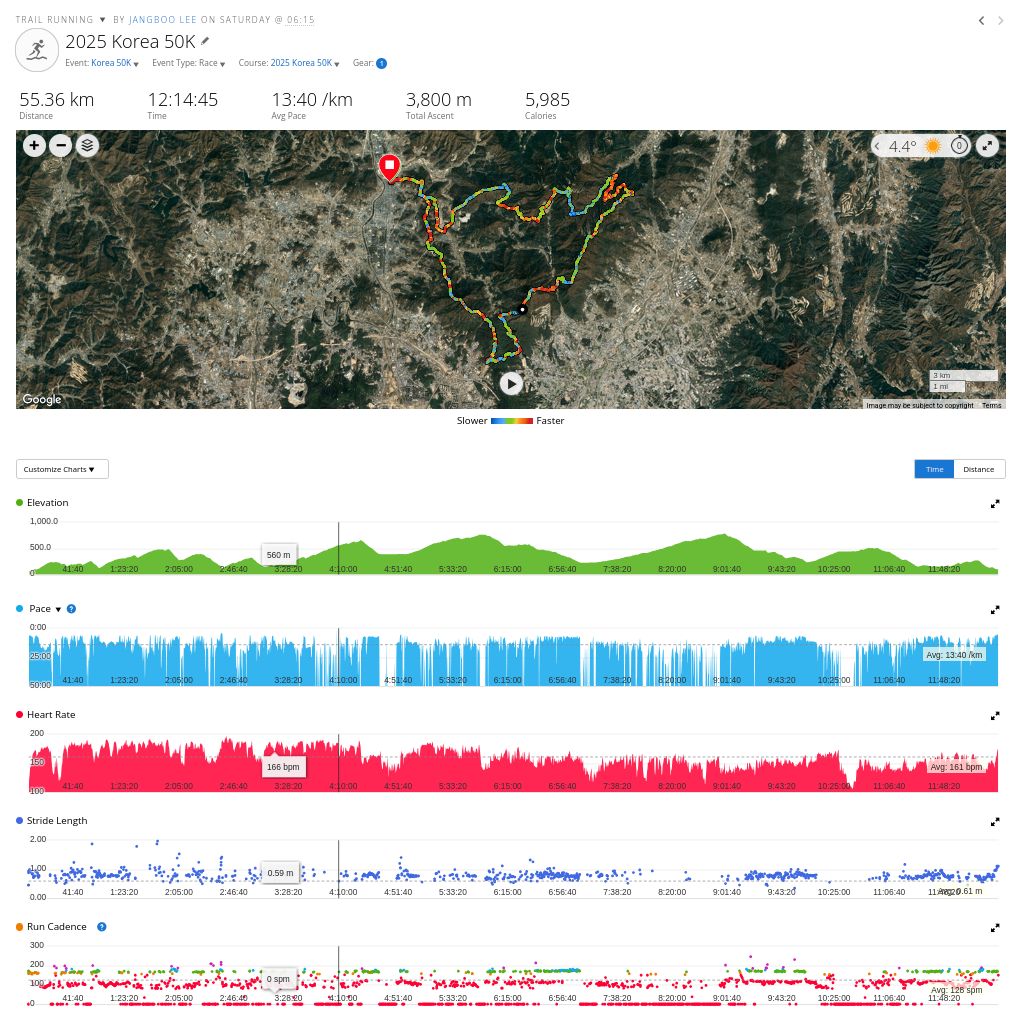Expand the Run Cadence chart
The width and height of the screenshot is (1012, 1017).
click(995, 928)
